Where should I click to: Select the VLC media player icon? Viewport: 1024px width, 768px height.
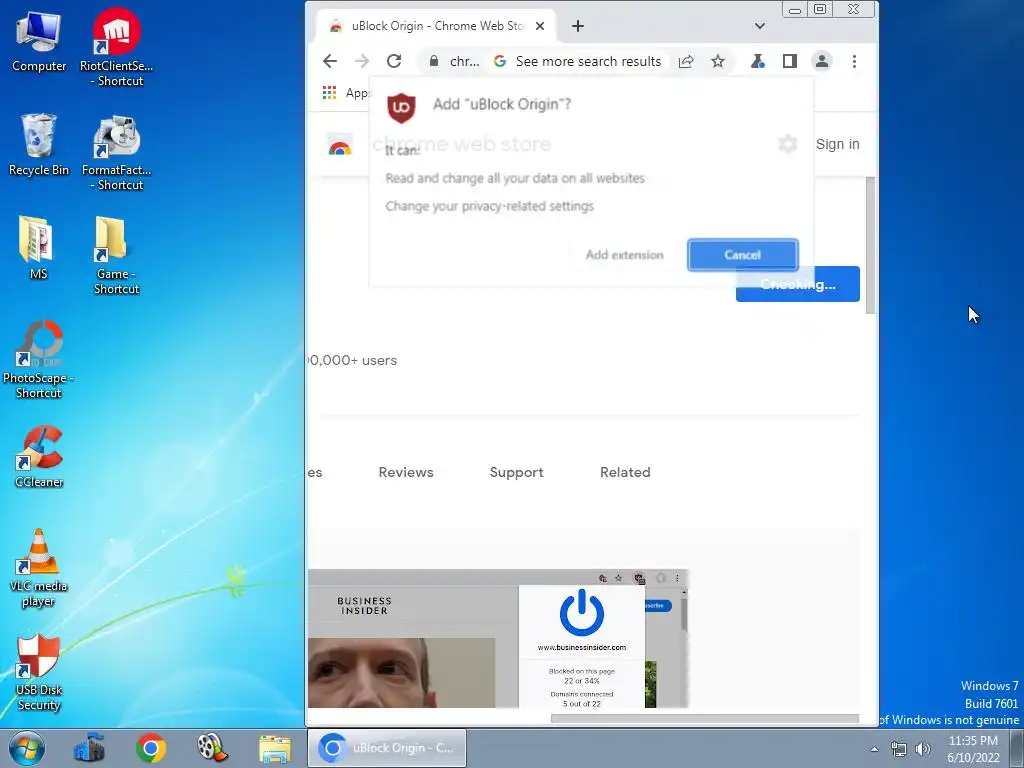click(38, 568)
